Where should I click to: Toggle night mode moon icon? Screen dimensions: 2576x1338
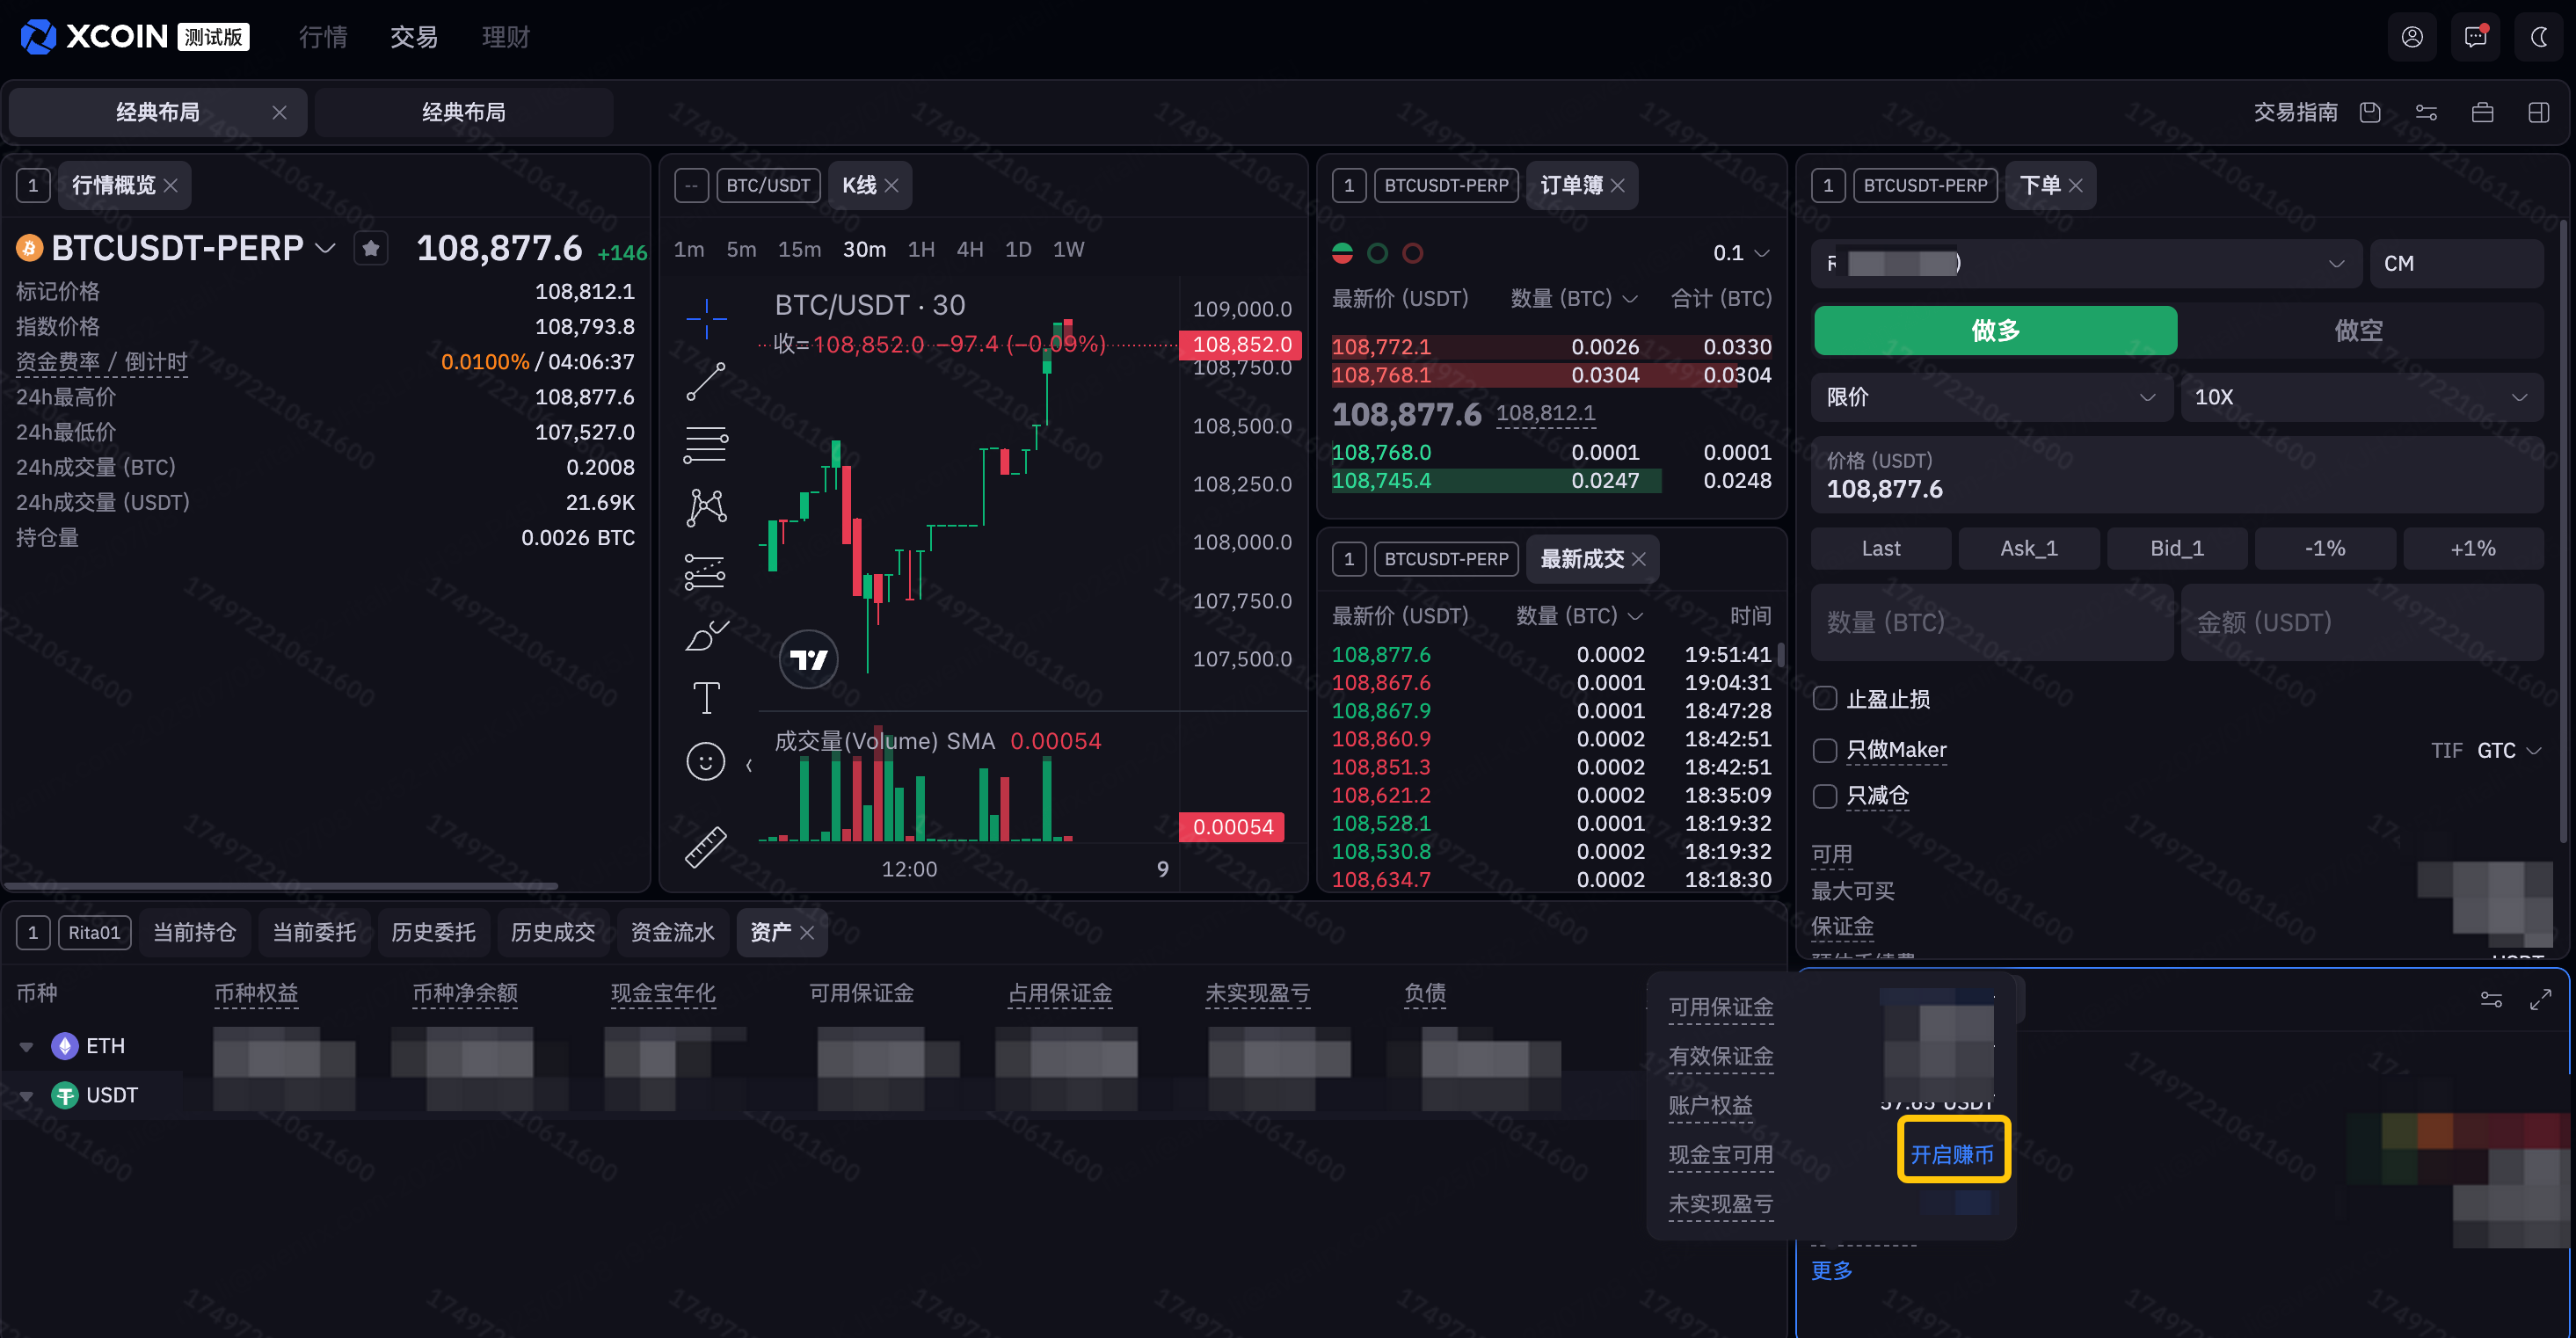click(2538, 37)
